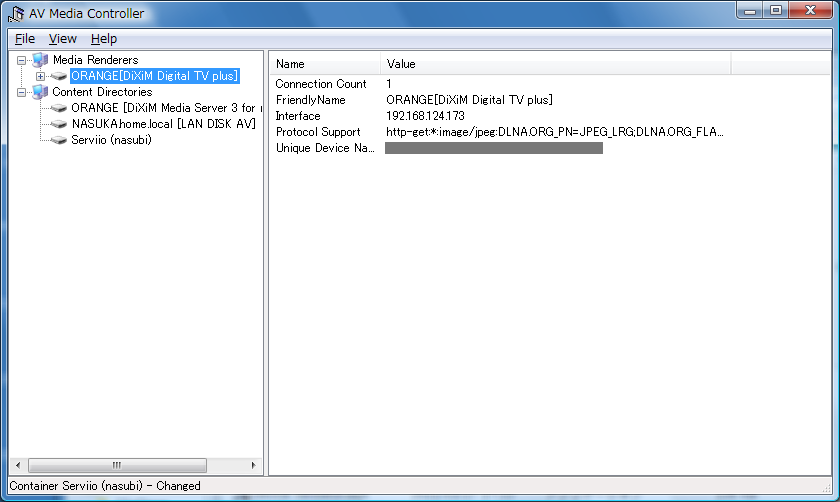Screen dimensions: 840x502
Task: Sort list by the Name column header
Action: pos(324,64)
